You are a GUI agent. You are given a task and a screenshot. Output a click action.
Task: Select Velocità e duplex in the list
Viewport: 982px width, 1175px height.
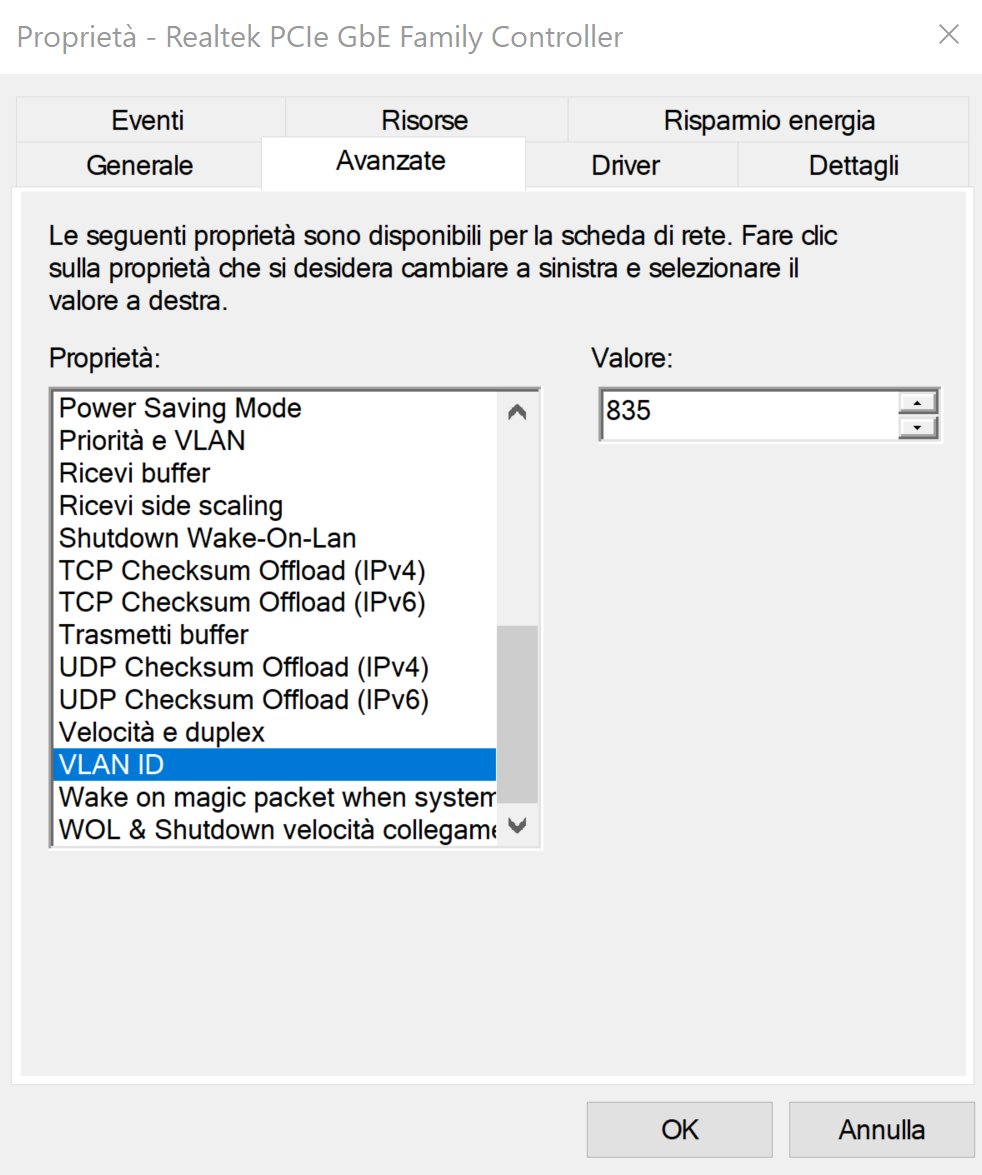pyautogui.click(x=275, y=732)
